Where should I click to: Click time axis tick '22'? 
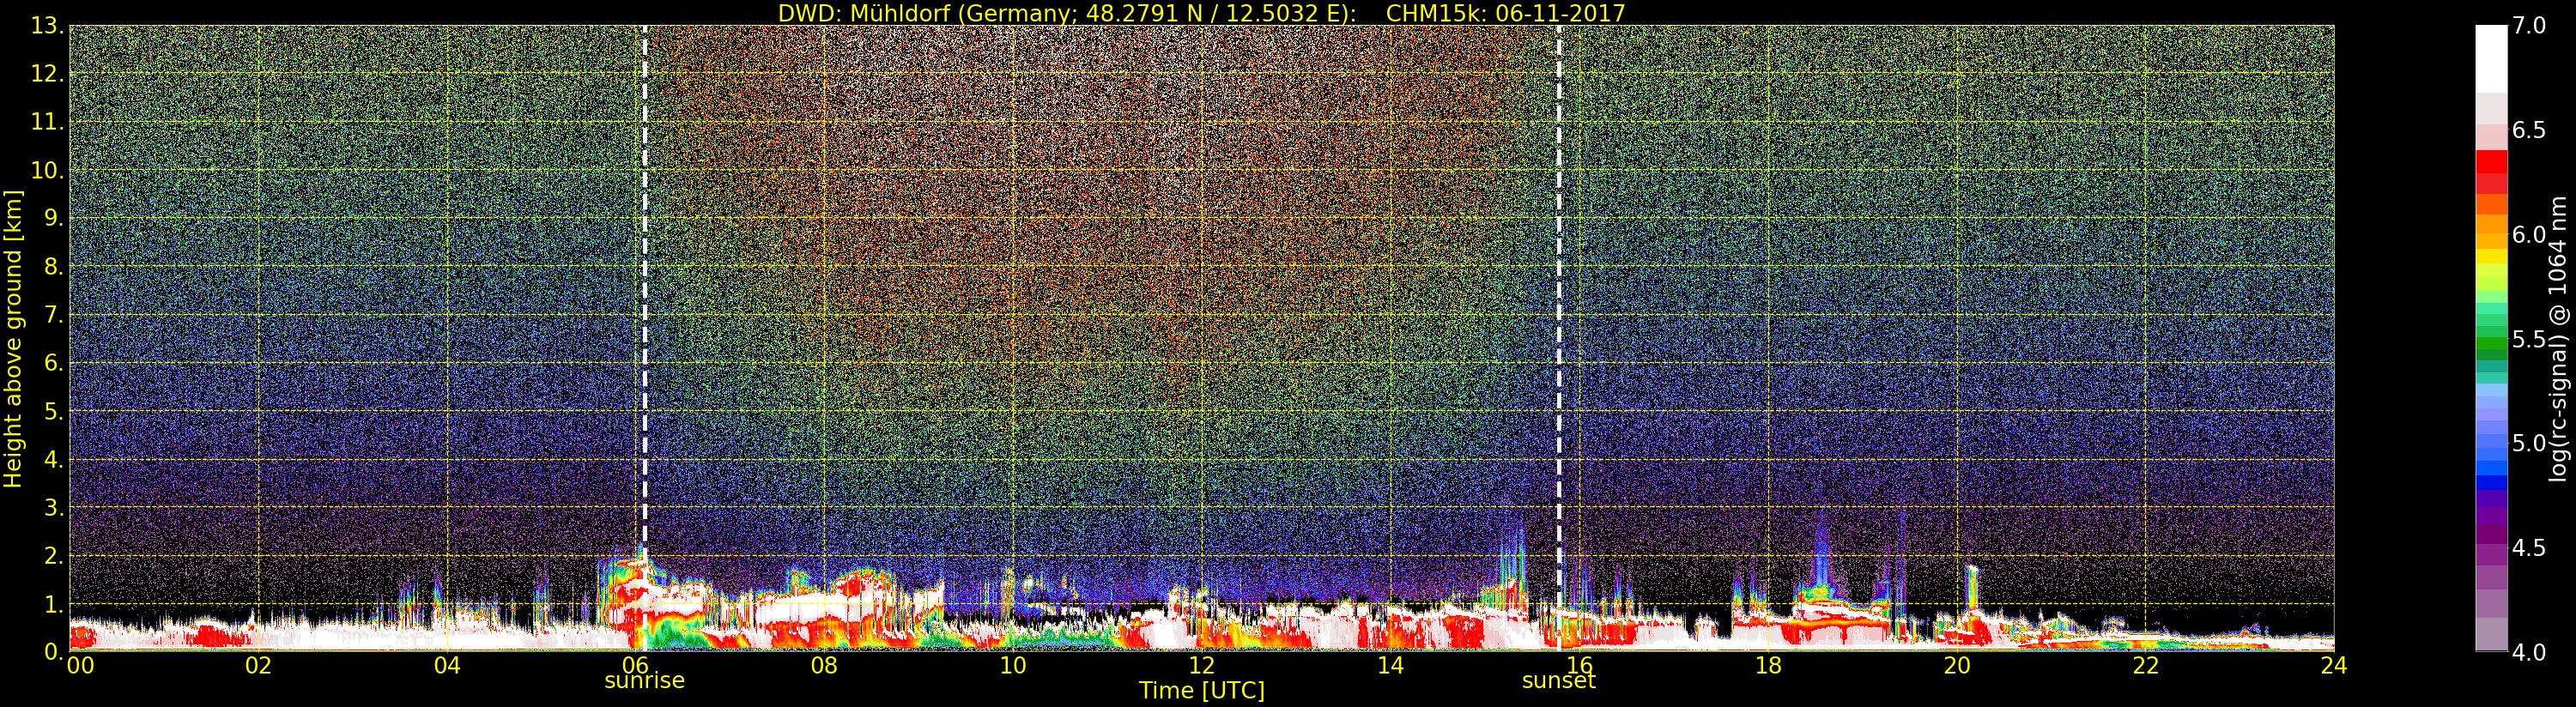coord(2145,665)
